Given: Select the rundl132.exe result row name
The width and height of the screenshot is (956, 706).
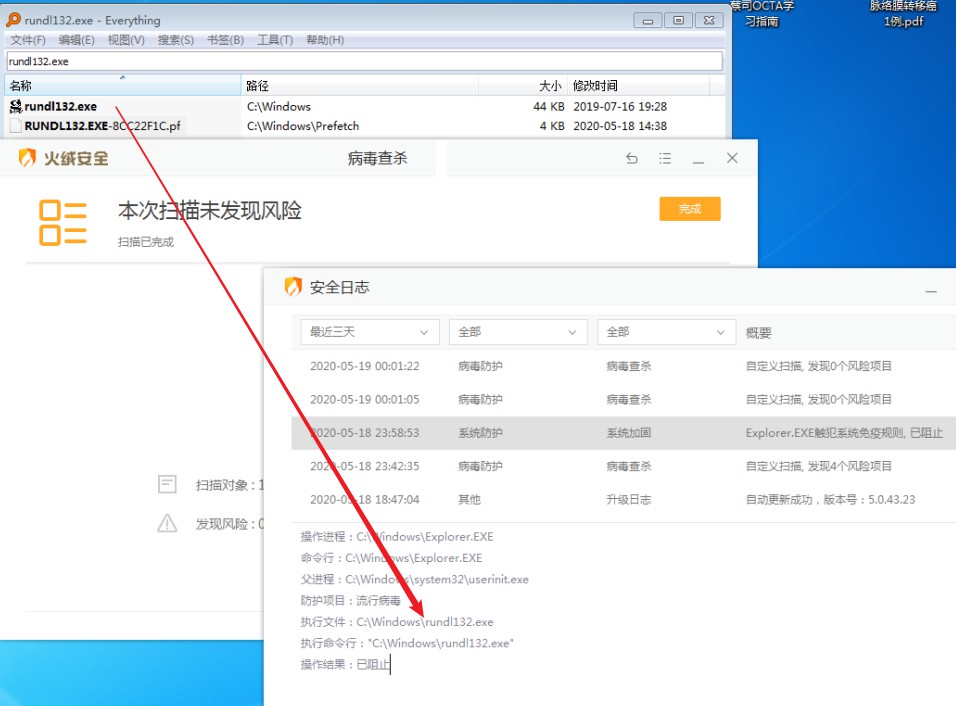Looking at the screenshot, I should click(60, 107).
